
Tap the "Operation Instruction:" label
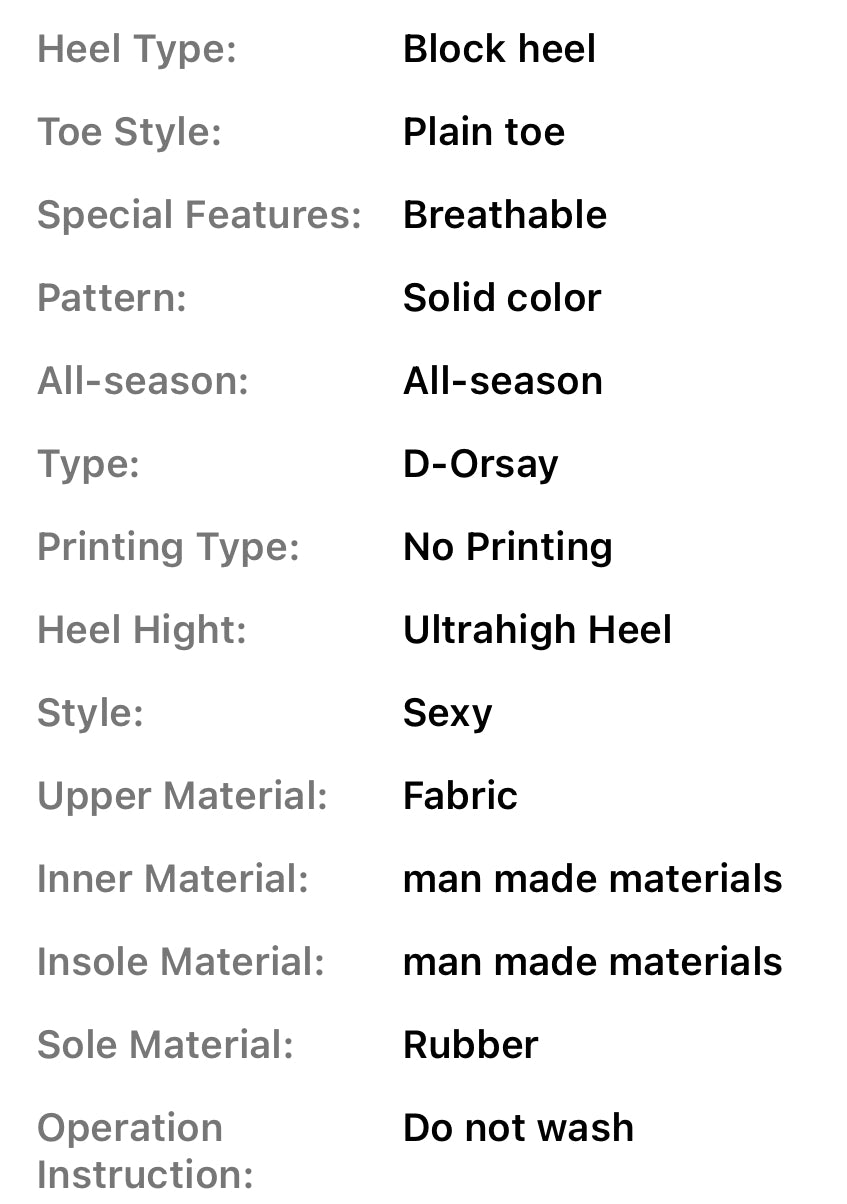(x=145, y=1150)
